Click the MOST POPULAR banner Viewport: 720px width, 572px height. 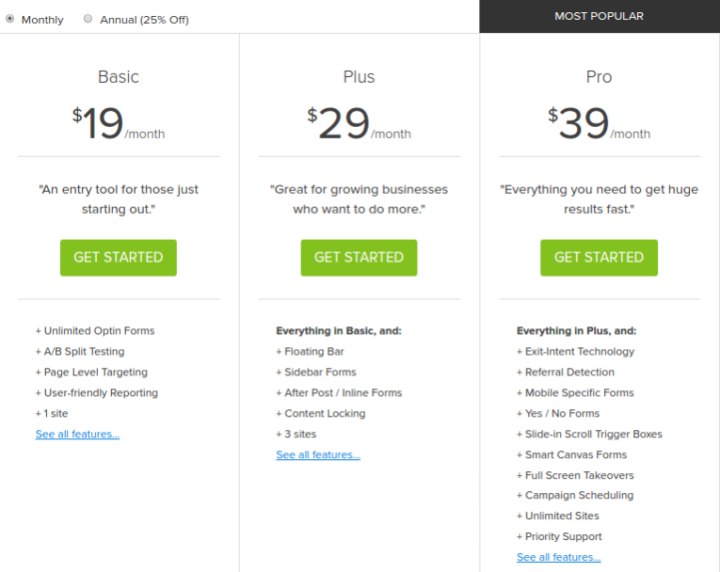pos(600,16)
